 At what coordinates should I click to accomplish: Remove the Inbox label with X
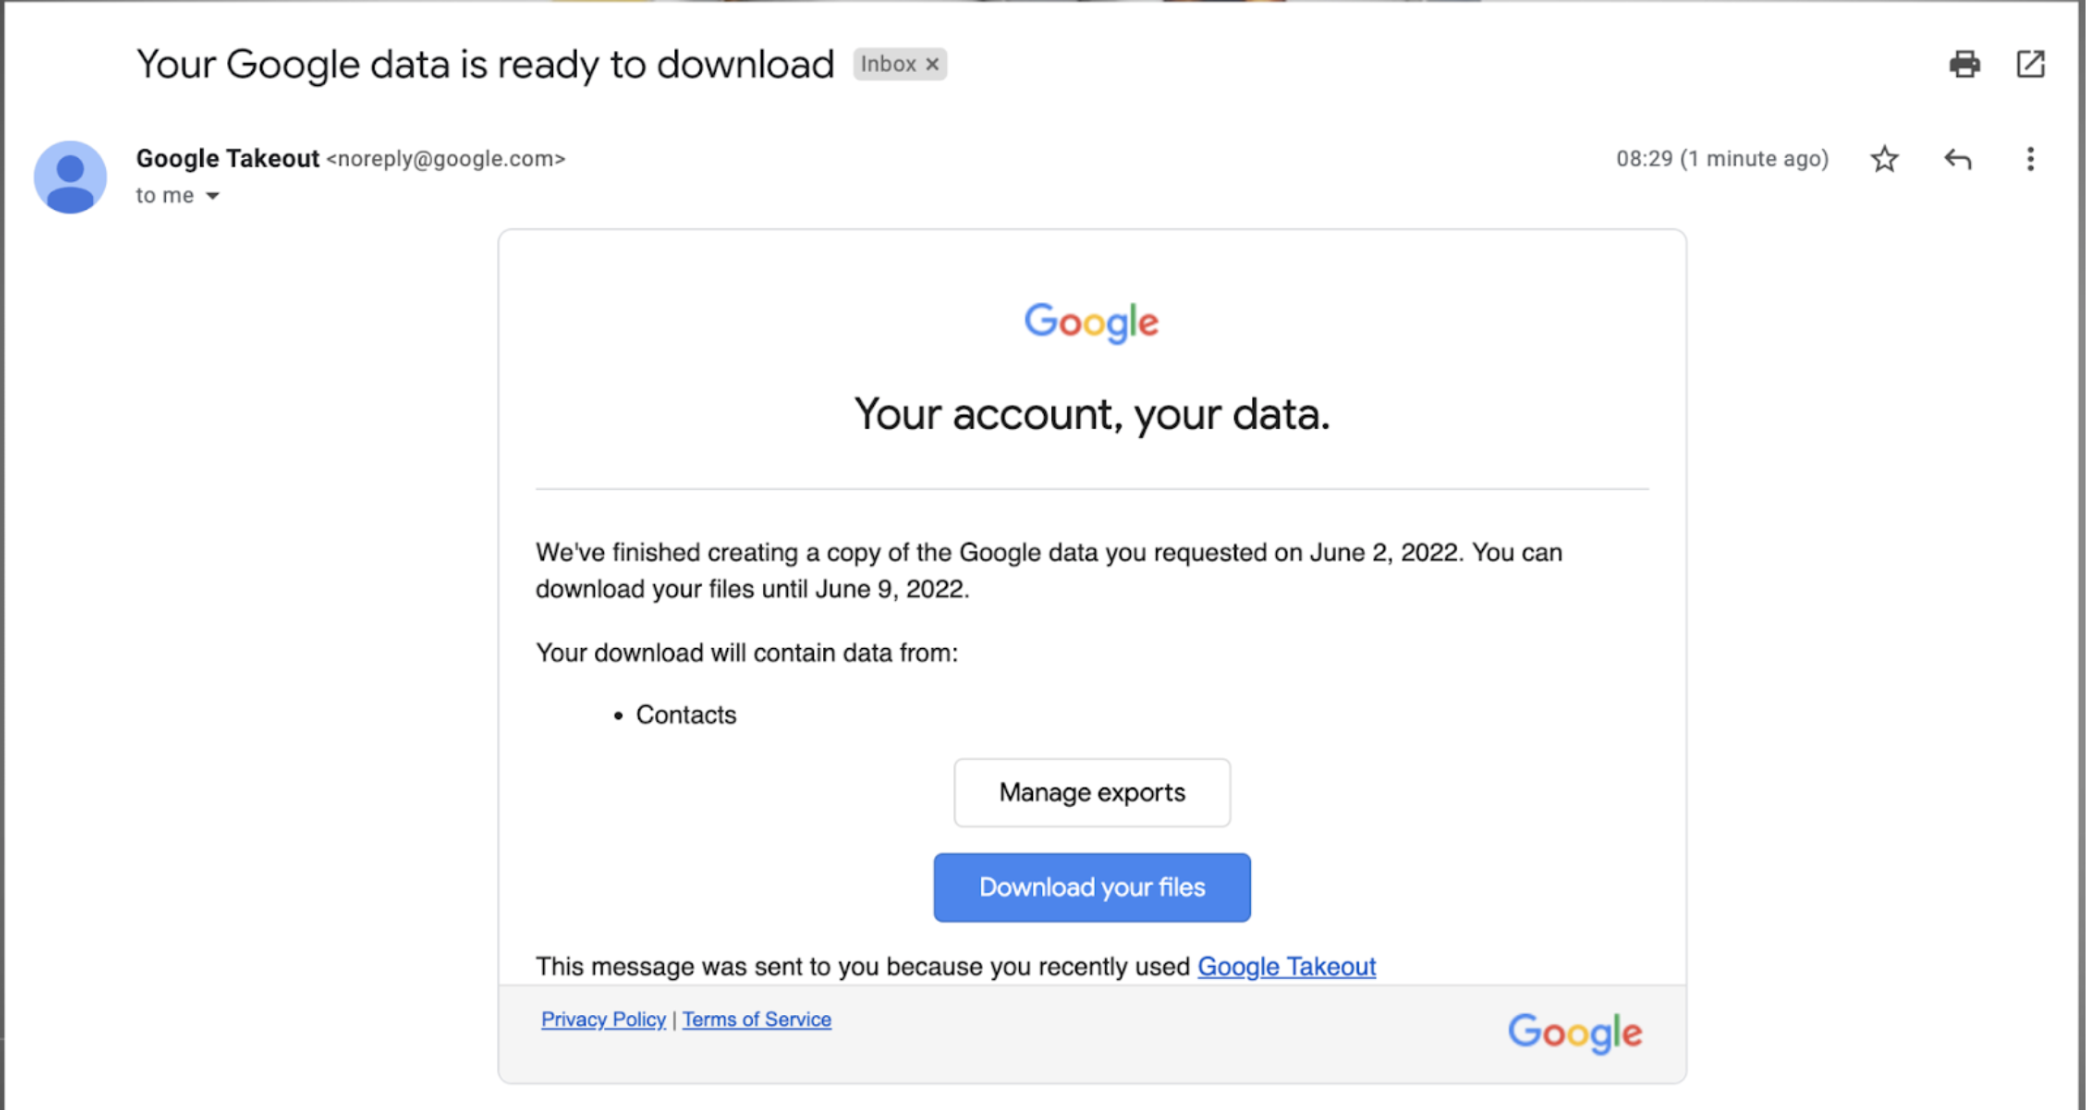tap(933, 65)
